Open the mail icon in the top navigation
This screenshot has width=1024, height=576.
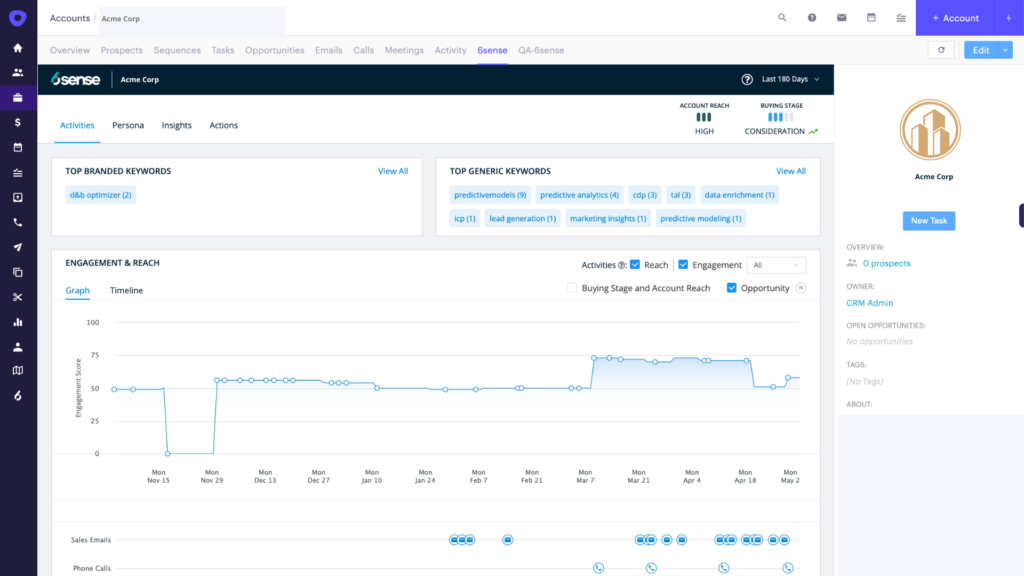pyautogui.click(x=841, y=17)
